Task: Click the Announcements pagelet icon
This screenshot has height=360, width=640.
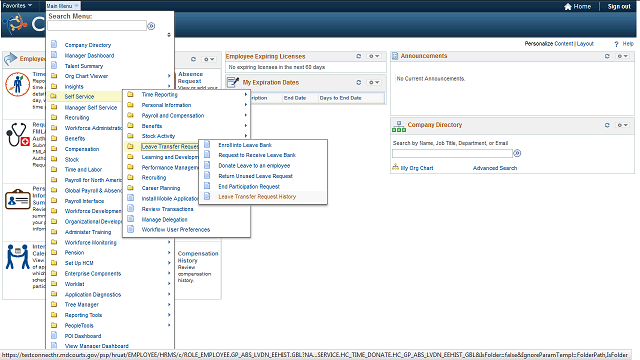Action: [x=395, y=56]
